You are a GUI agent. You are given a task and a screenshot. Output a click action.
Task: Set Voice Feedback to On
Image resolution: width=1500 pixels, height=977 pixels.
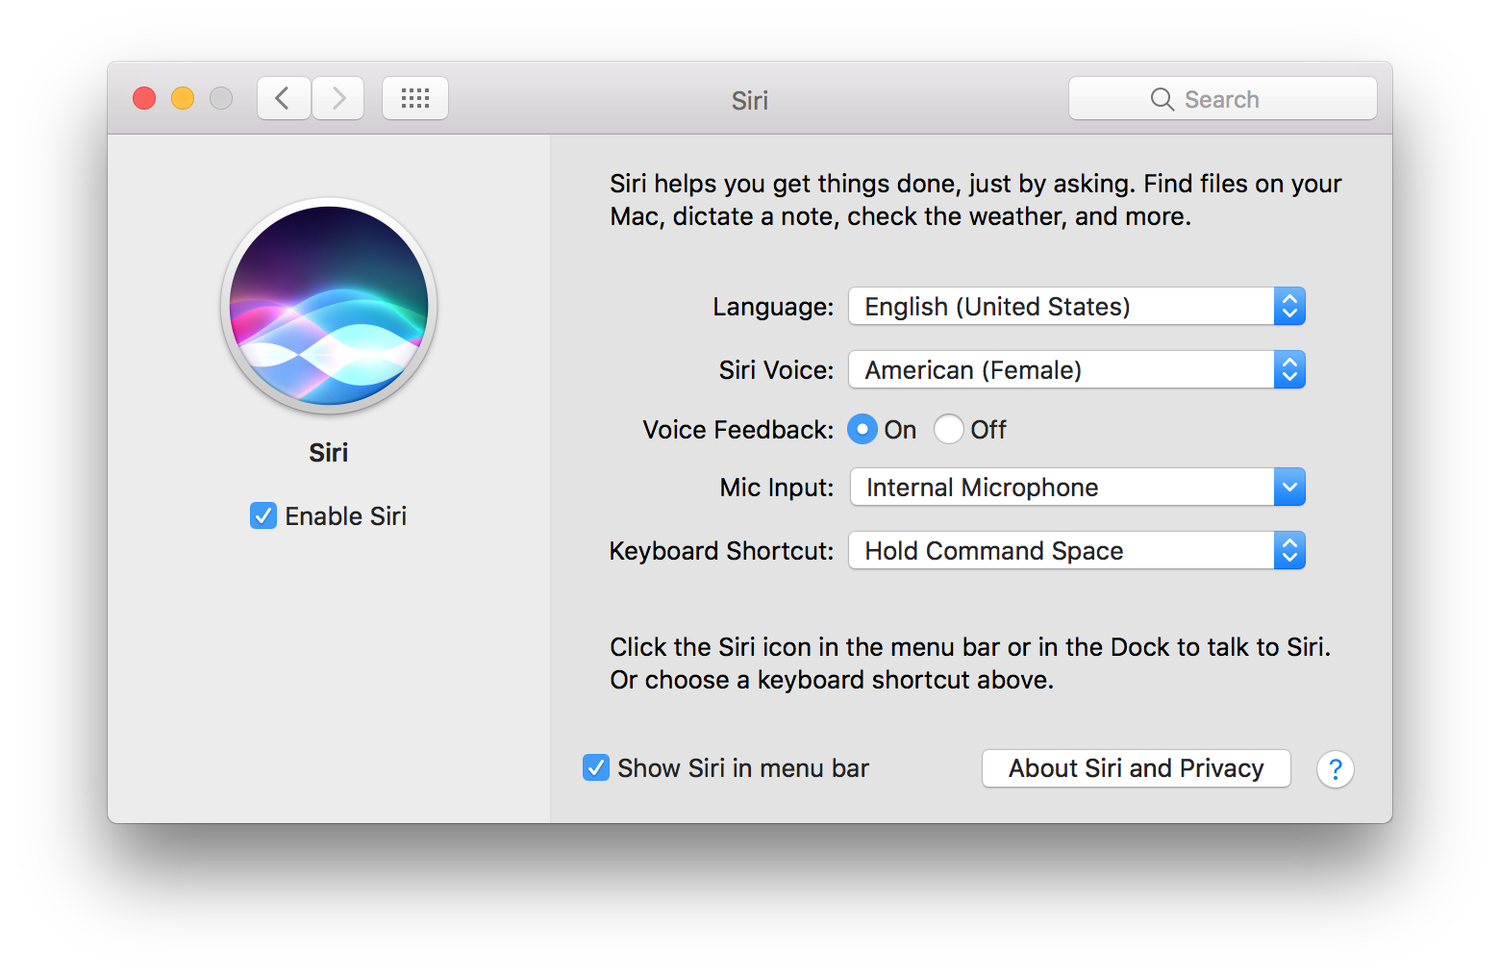(862, 429)
